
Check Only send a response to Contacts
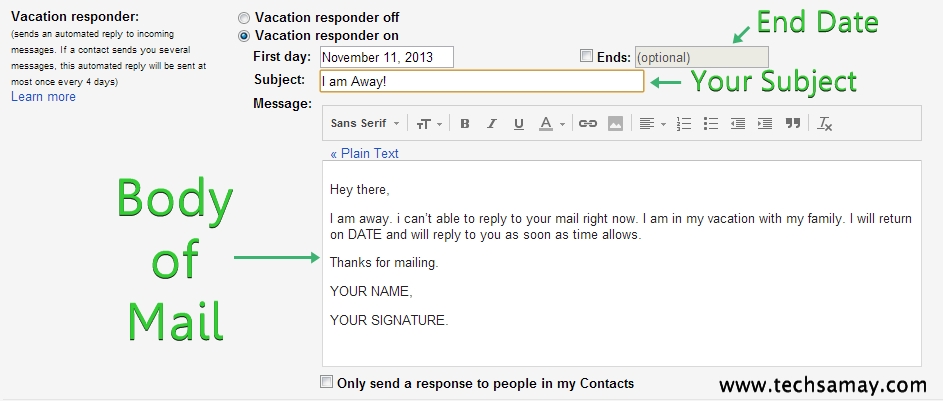[x=326, y=382]
